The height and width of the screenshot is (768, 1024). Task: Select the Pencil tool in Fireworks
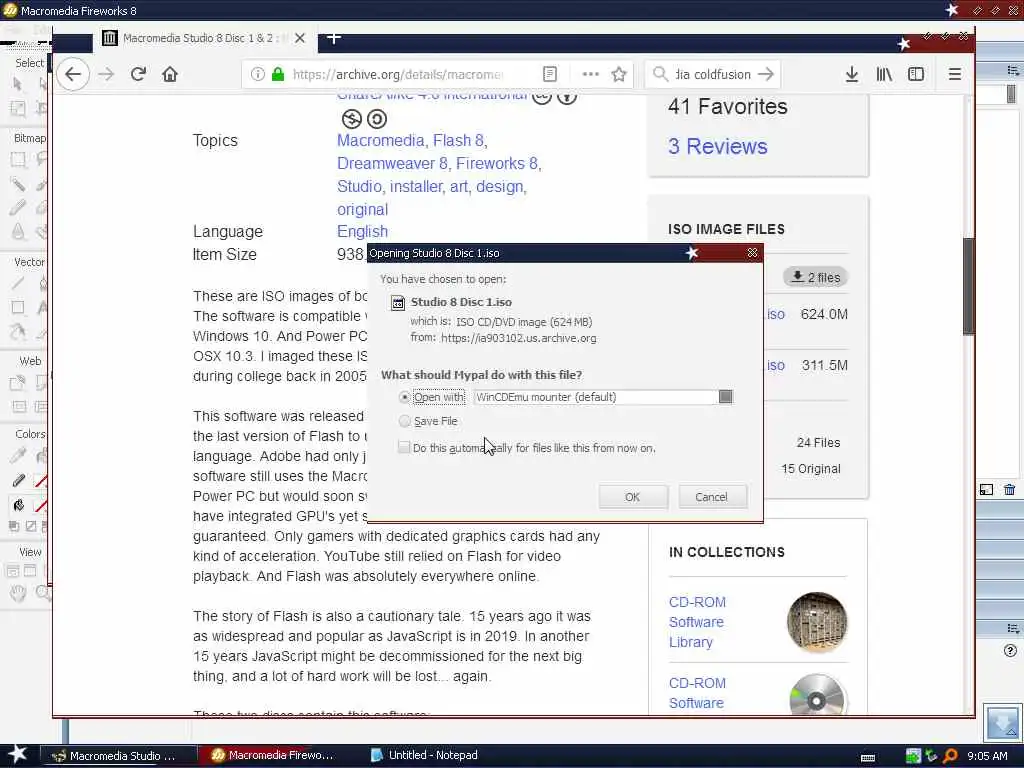pos(18,208)
